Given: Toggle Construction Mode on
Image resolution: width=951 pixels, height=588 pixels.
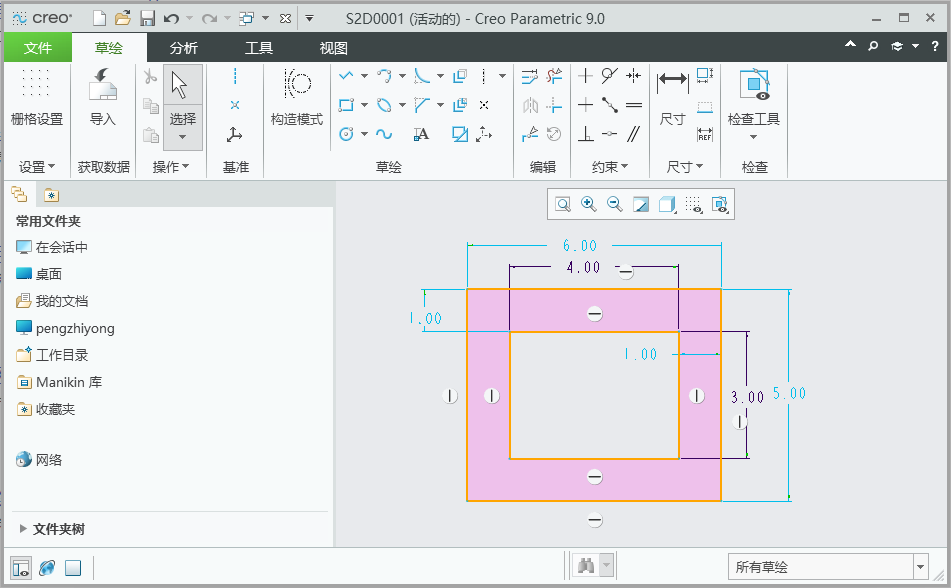Looking at the screenshot, I should (x=297, y=97).
